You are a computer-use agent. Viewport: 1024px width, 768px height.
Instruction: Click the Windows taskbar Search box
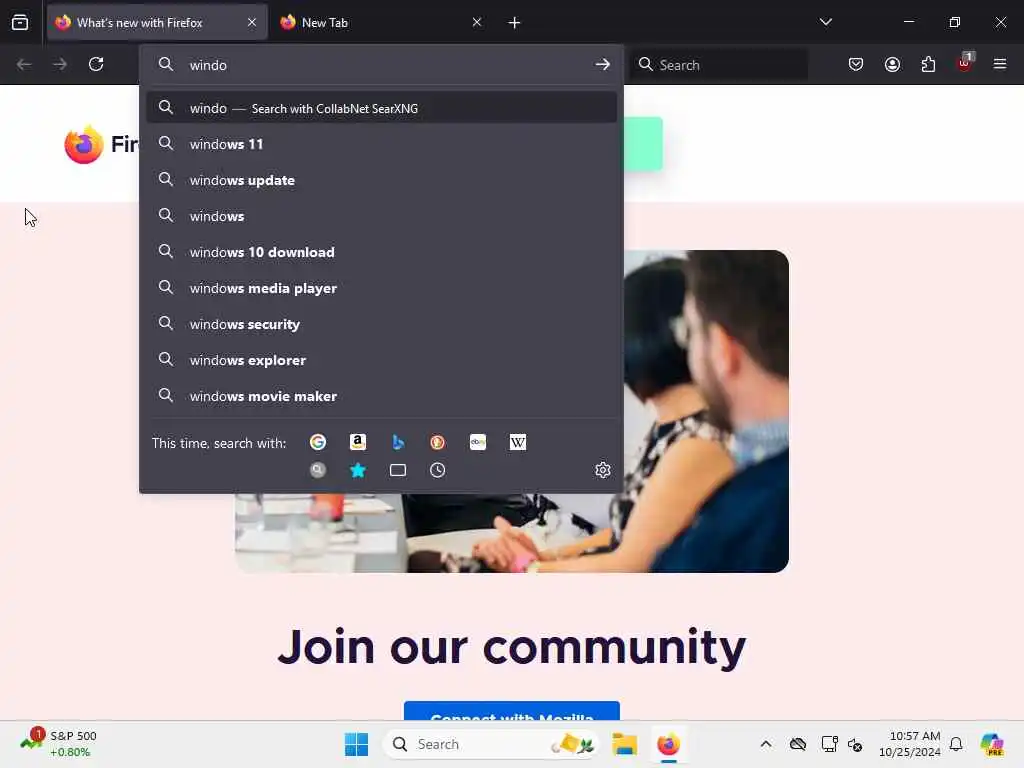coord(492,744)
